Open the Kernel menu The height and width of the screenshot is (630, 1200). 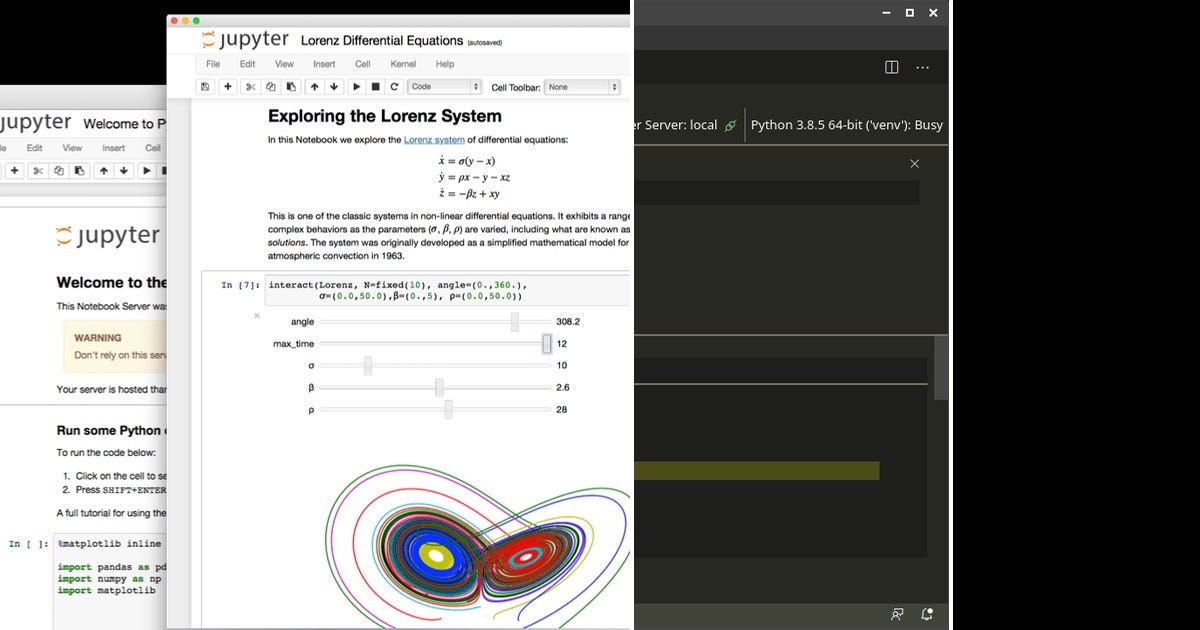pyautogui.click(x=403, y=63)
